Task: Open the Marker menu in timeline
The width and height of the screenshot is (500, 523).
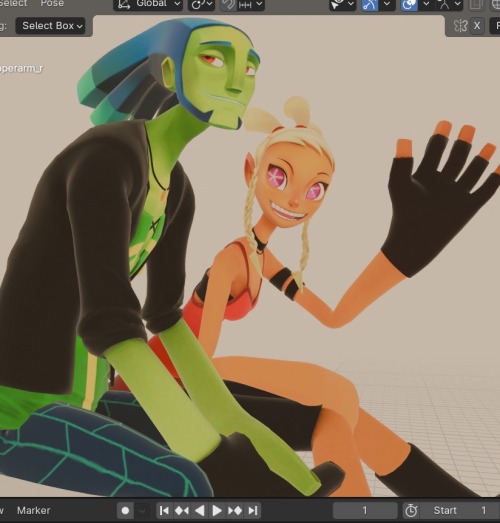Action: click(33, 510)
